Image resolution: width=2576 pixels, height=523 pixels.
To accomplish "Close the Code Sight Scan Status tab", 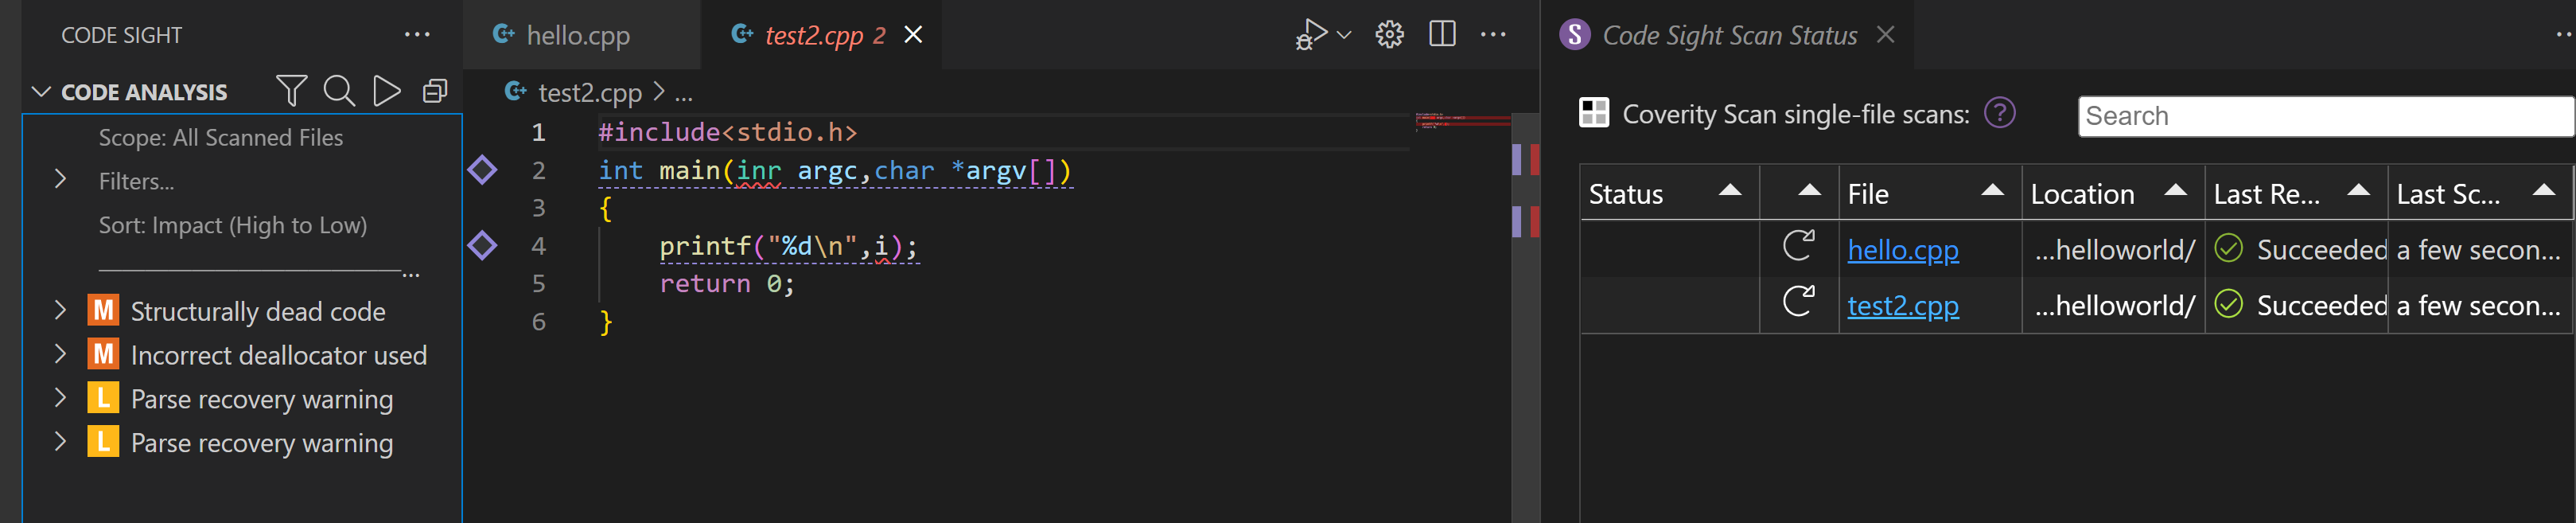I will [1885, 35].
